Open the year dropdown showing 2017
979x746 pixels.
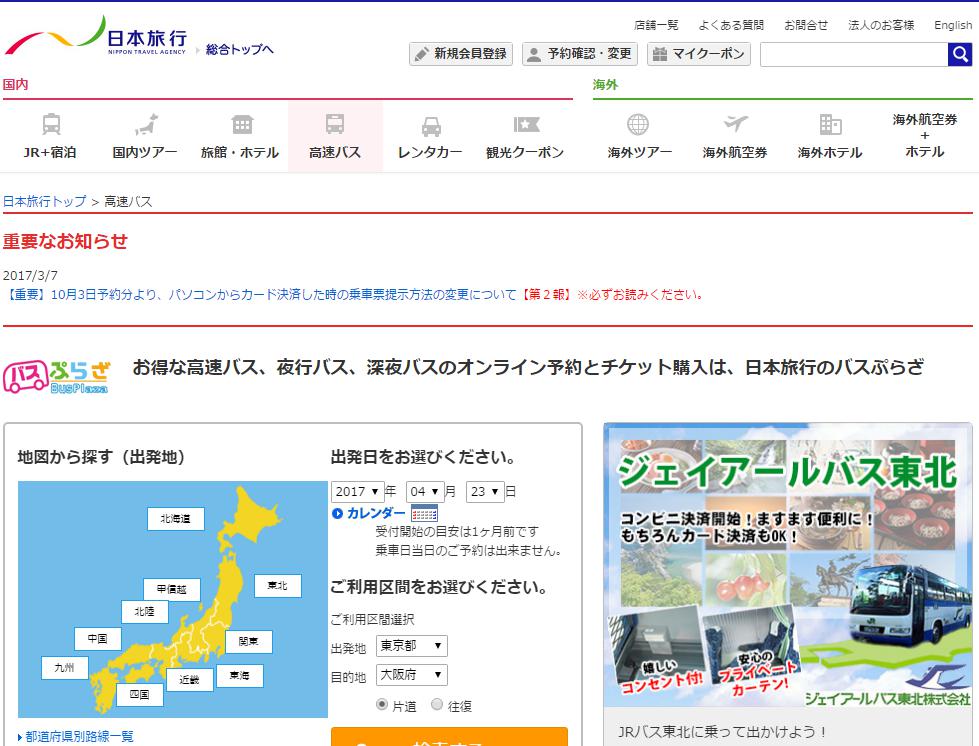(358, 492)
